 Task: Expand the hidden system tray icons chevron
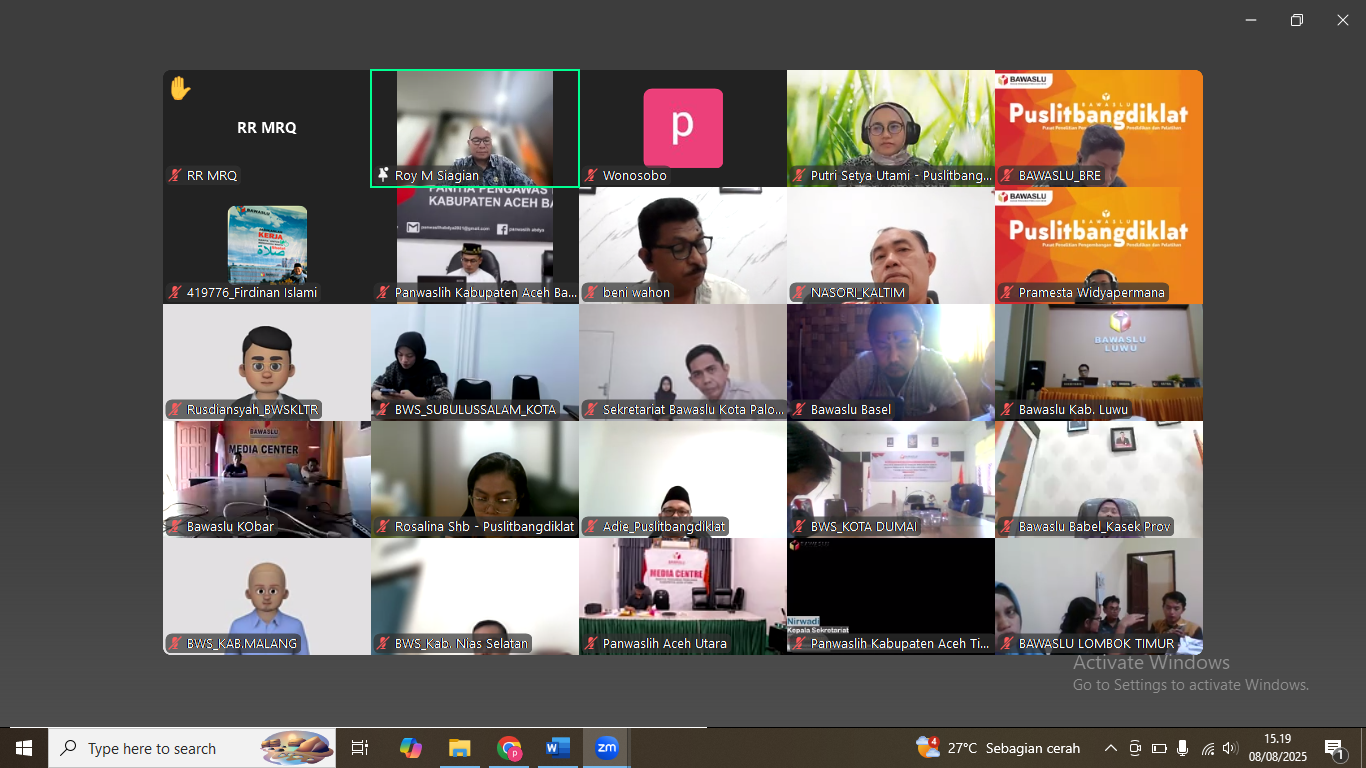(1110, 748)
